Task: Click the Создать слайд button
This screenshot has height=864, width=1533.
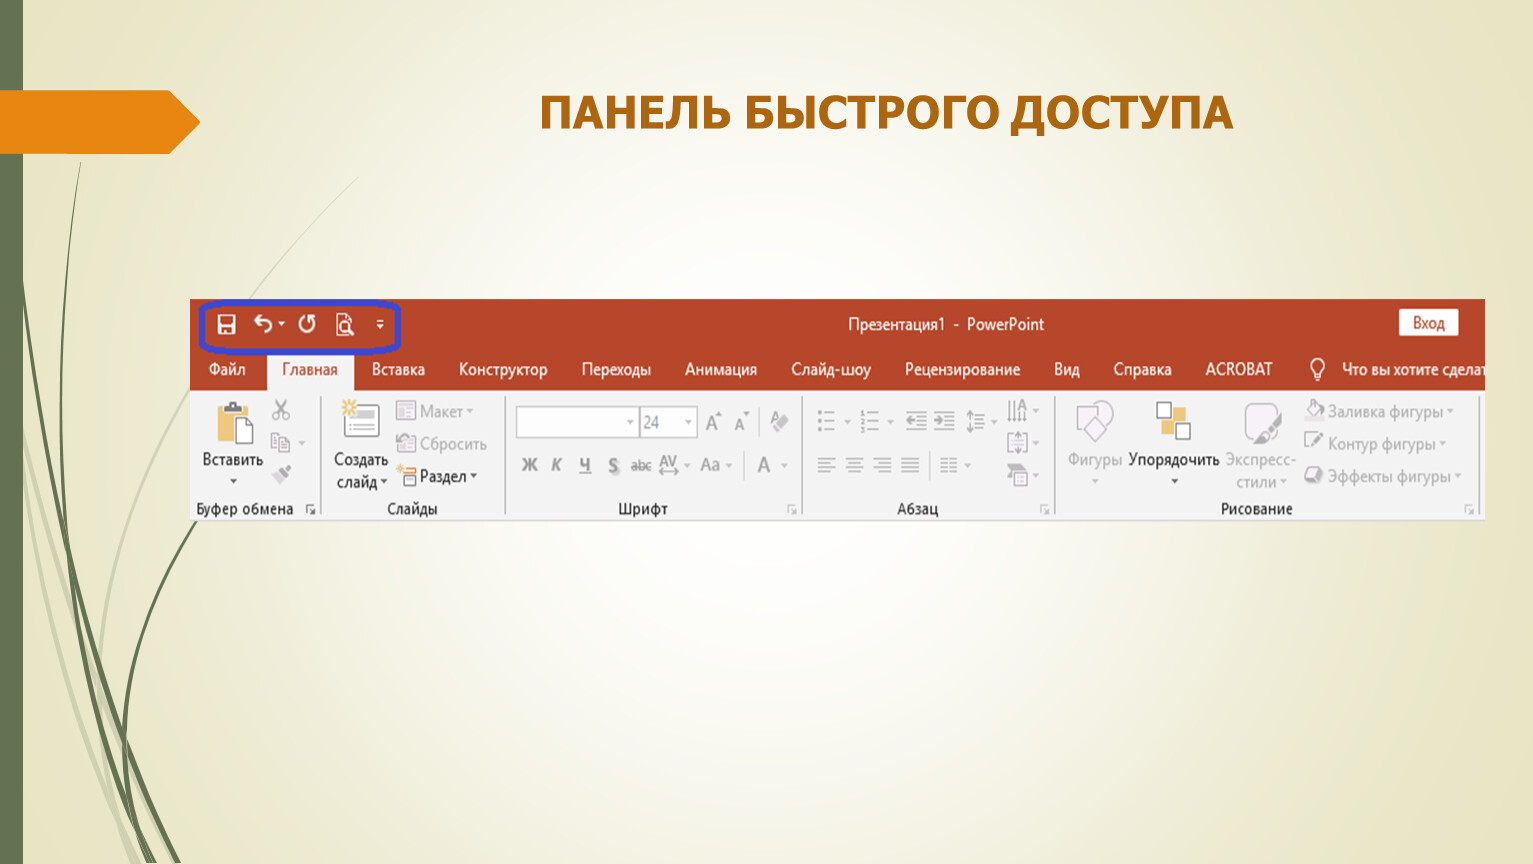Action: pos(360,422)
